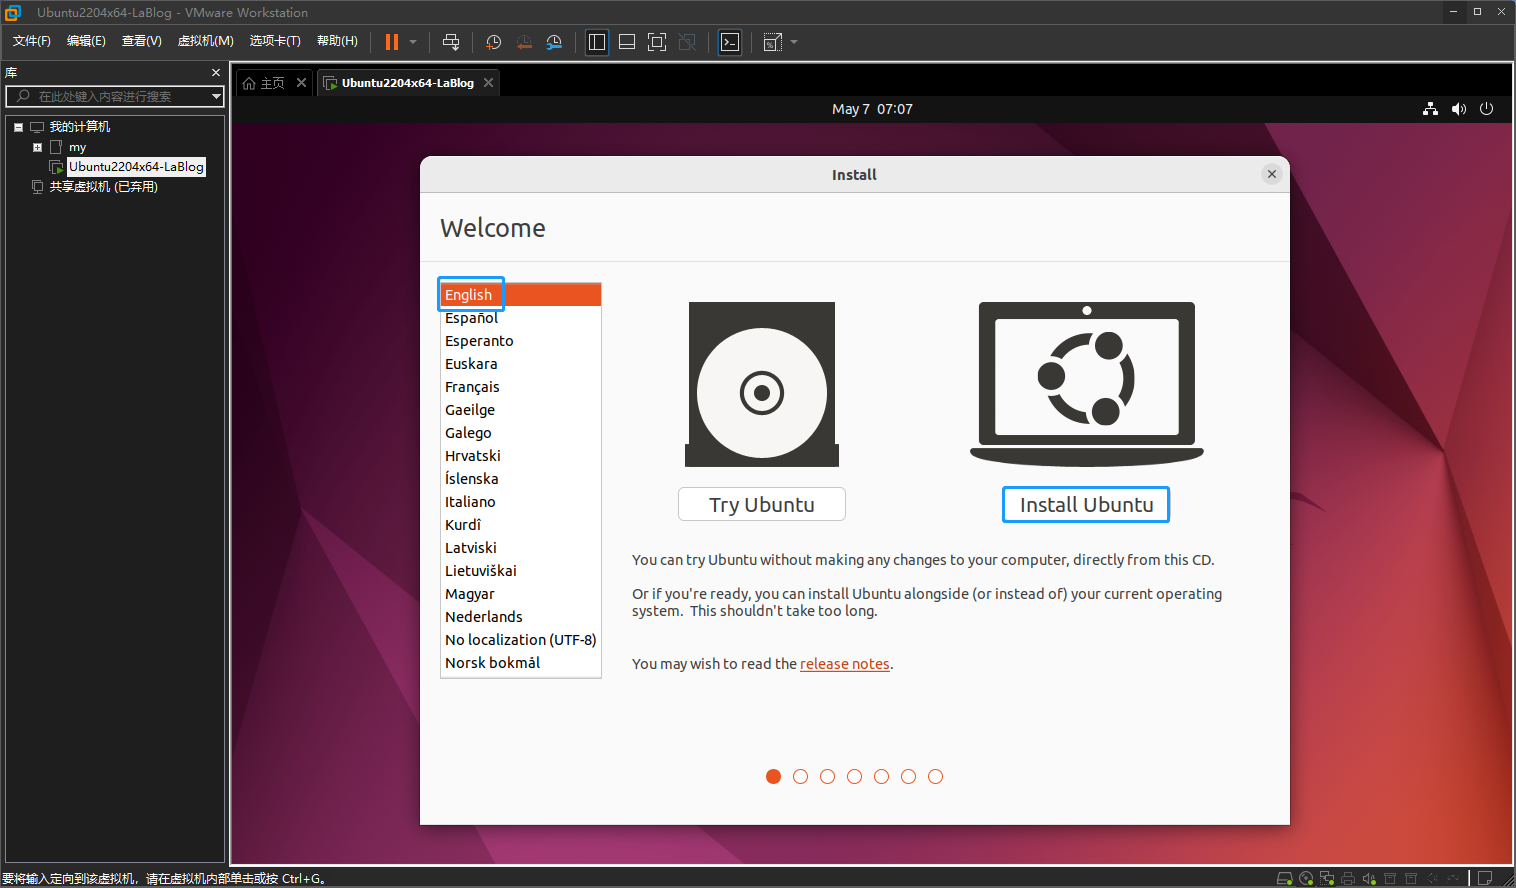Click the Install Ubuntu button
1516x888 pixels.
(x=1086, y=505)
